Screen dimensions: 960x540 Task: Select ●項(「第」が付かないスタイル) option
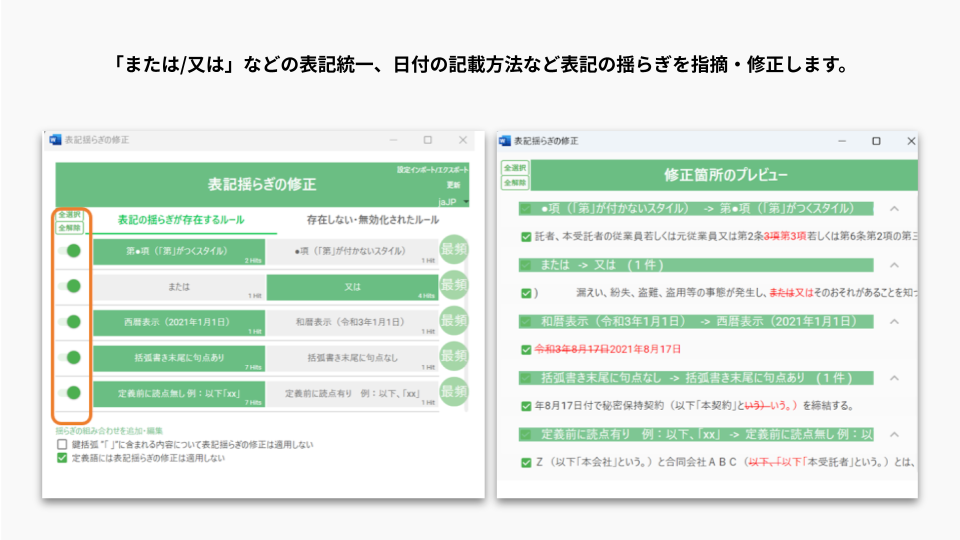tap(352, 252)
